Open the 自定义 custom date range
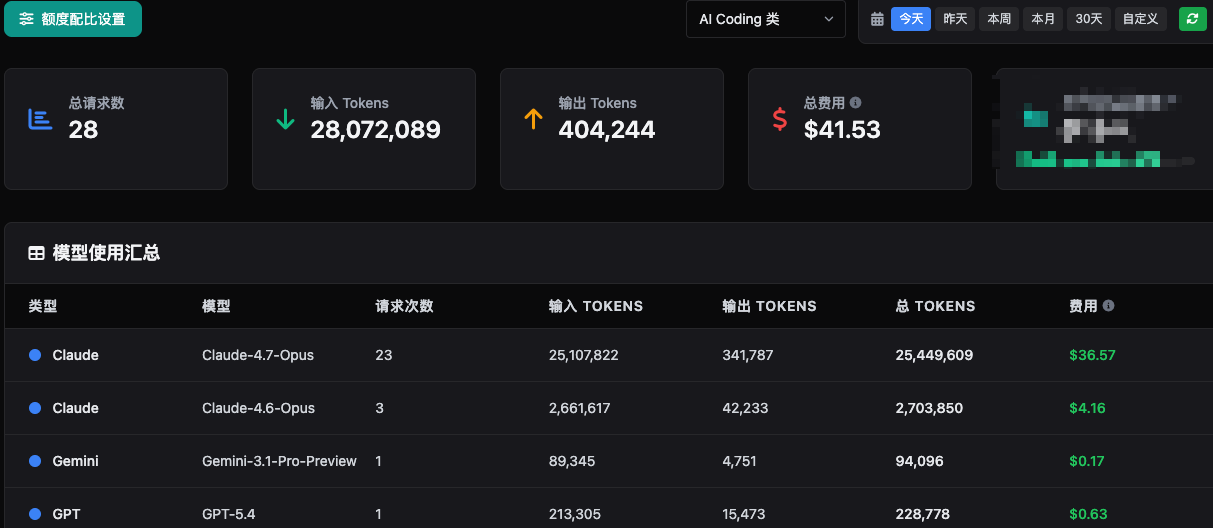 (x=1141, y=19)
